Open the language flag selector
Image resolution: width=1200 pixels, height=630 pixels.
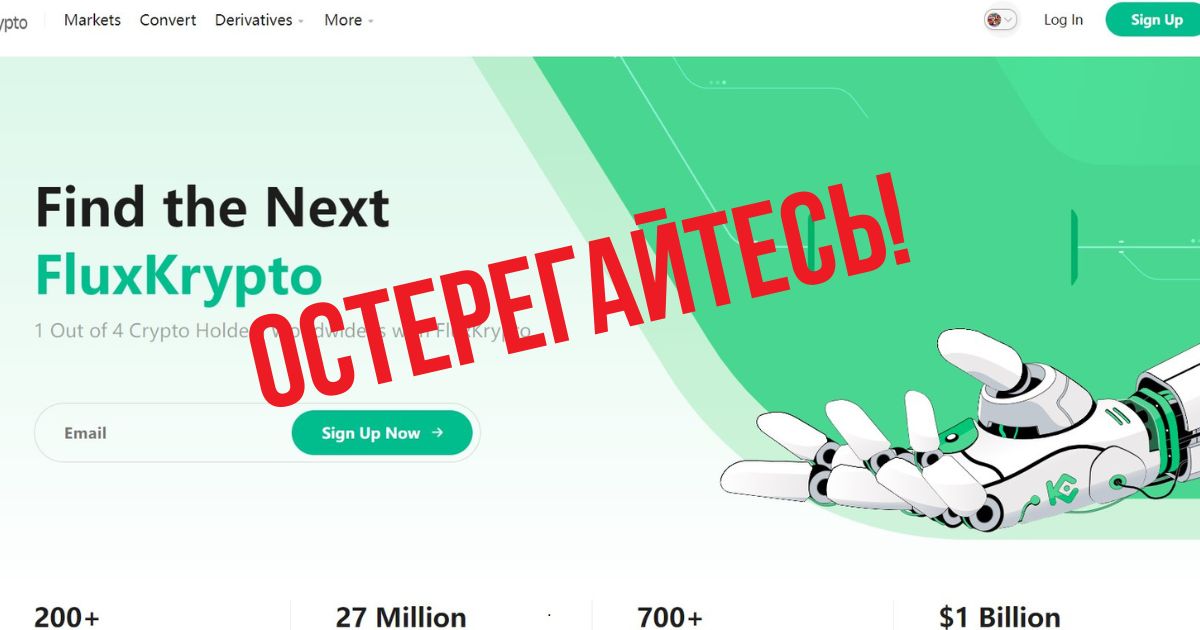[x=1000, y=19]
